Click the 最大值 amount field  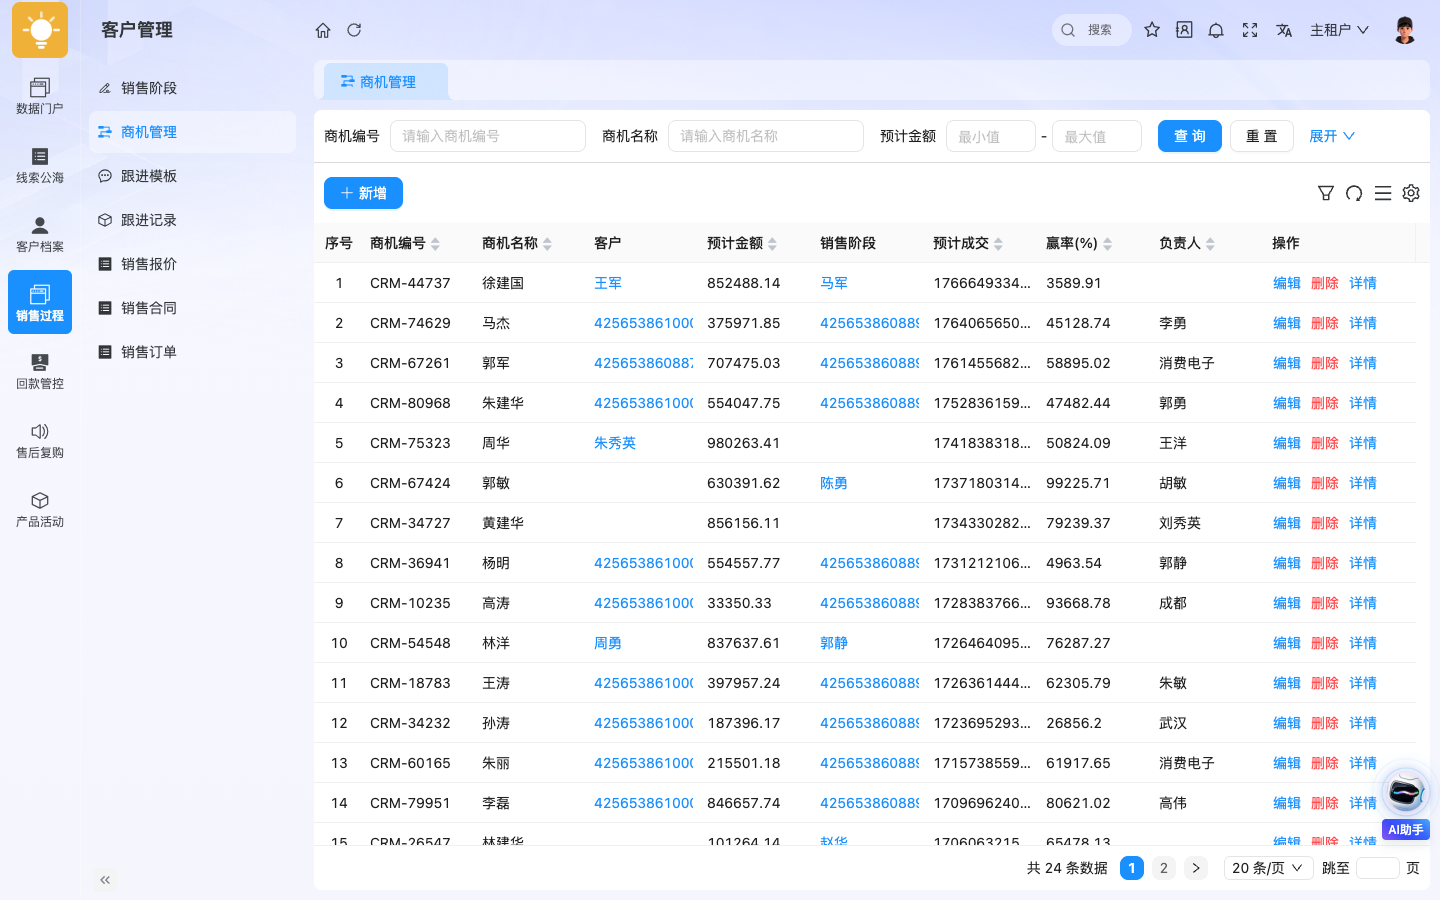[1097, 136]
